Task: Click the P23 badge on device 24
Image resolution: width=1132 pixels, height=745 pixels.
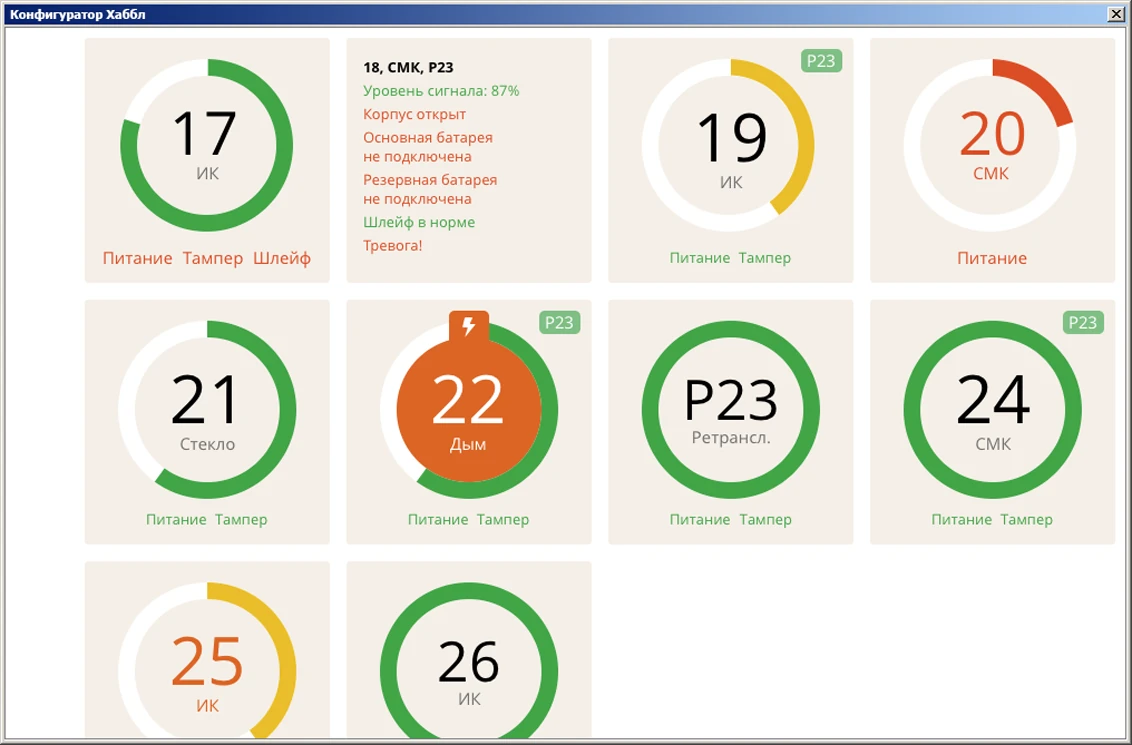Action: tap(1083, 322)
